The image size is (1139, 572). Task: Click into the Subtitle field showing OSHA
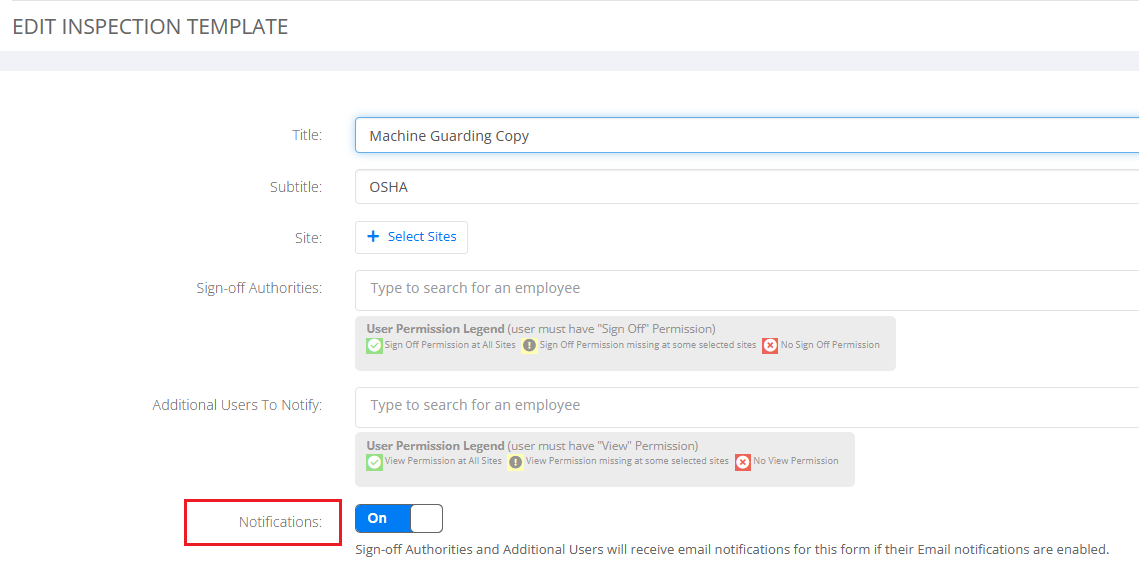click(747, 187)
